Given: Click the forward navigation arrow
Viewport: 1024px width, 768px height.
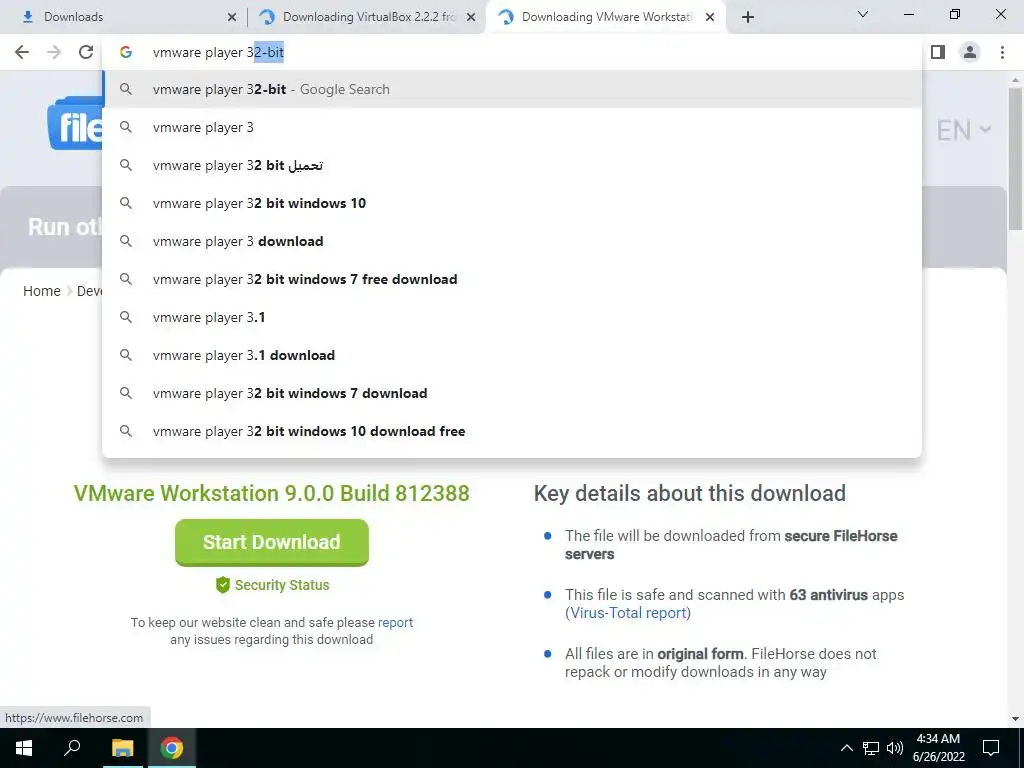Looking at the screenshot, I should pos(54,52).
